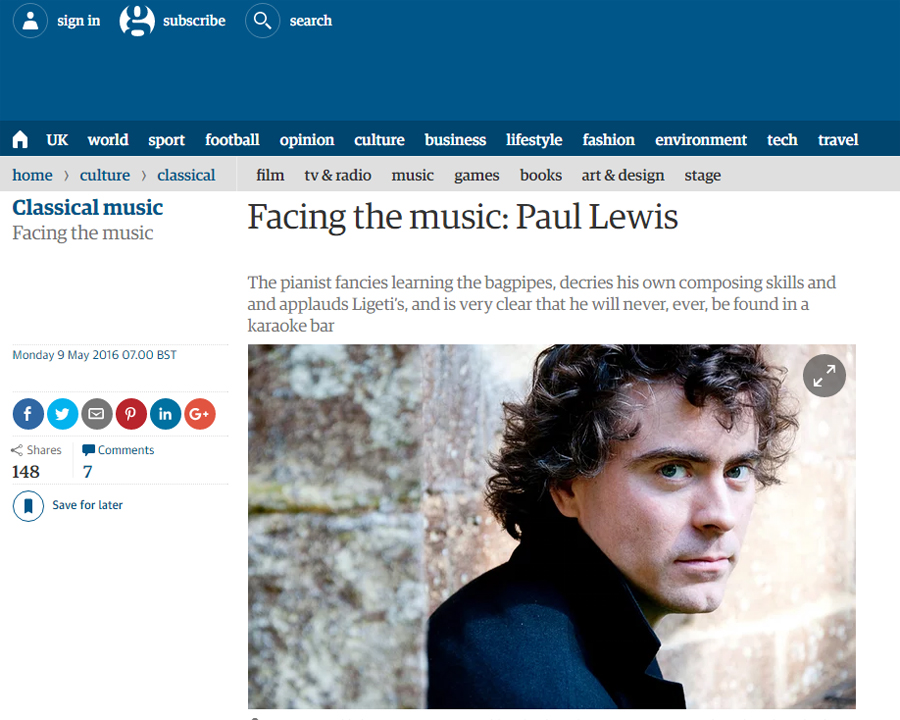Click the Facing the music series link
Image resolution: width=900 pixels, height=720 pixels.
(x=83, y=233)
